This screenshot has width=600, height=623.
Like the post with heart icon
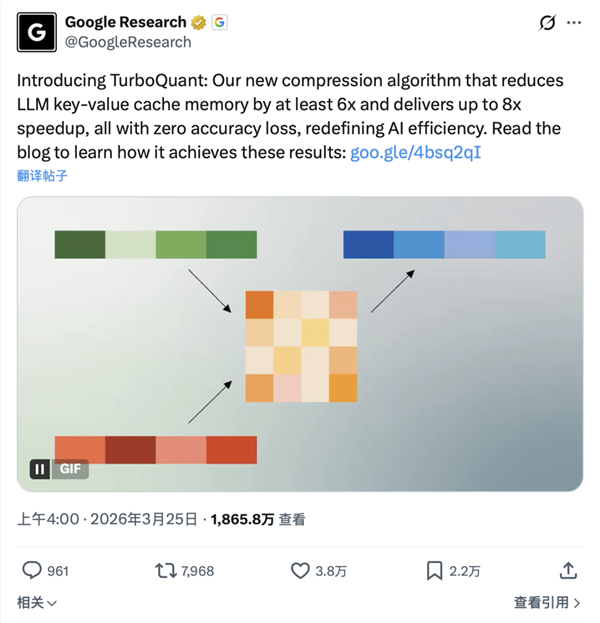300,570
